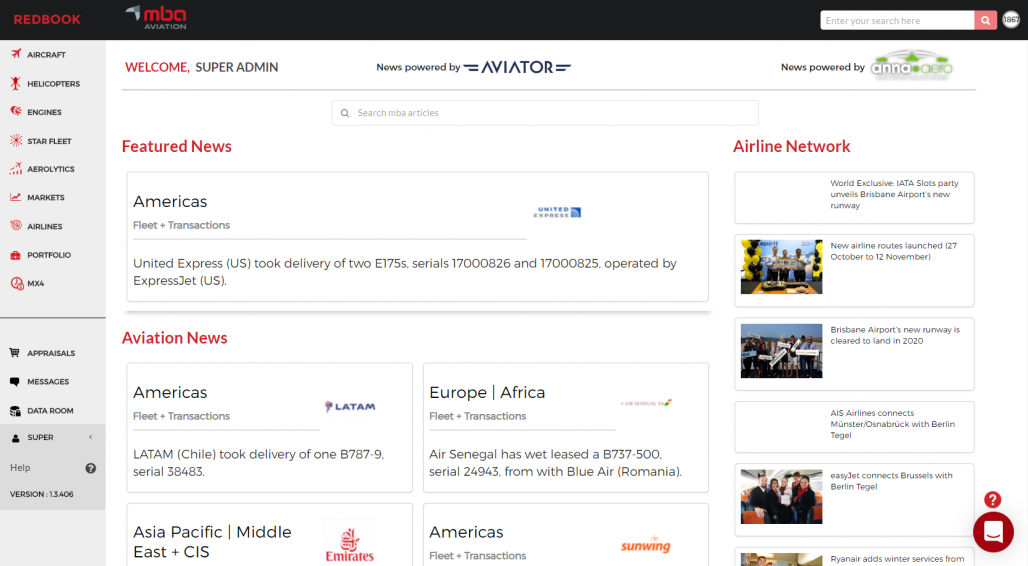This screenshot has height=566, width=1028.
Task: Open the new airline routes thumbnail
Action: 781,267
